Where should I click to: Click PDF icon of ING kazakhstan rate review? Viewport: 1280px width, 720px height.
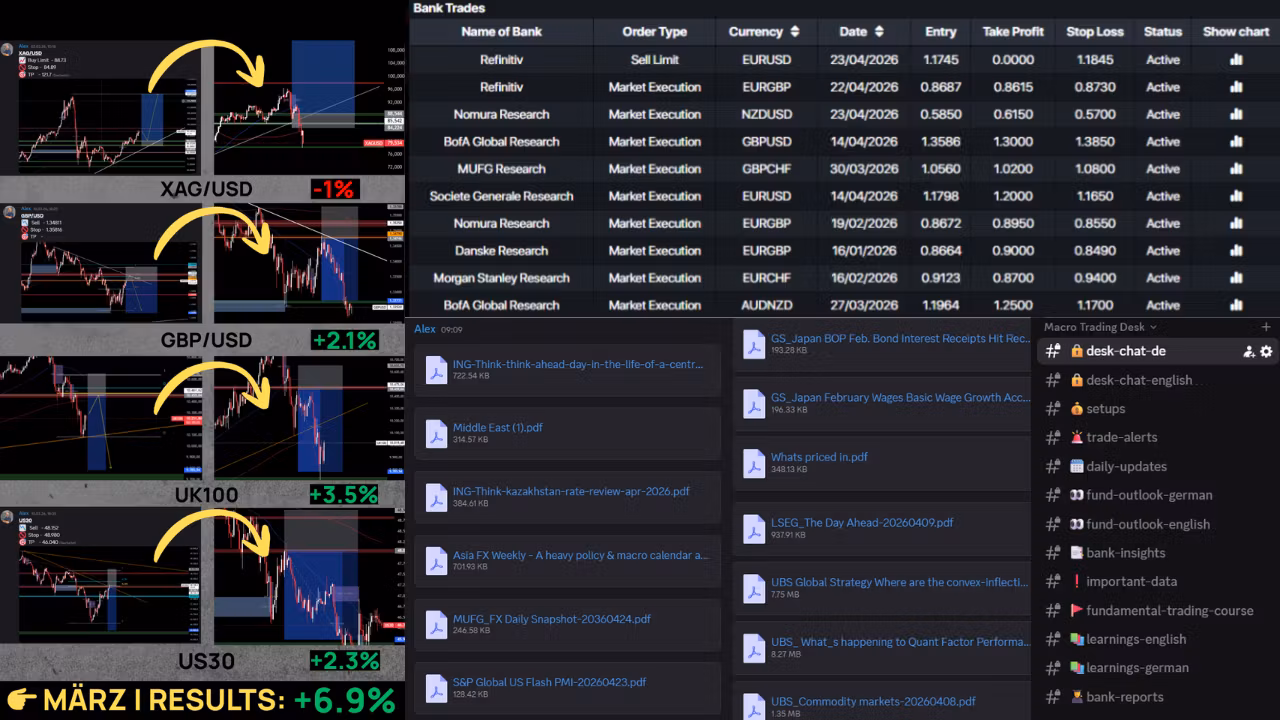(x=436, y=498)
